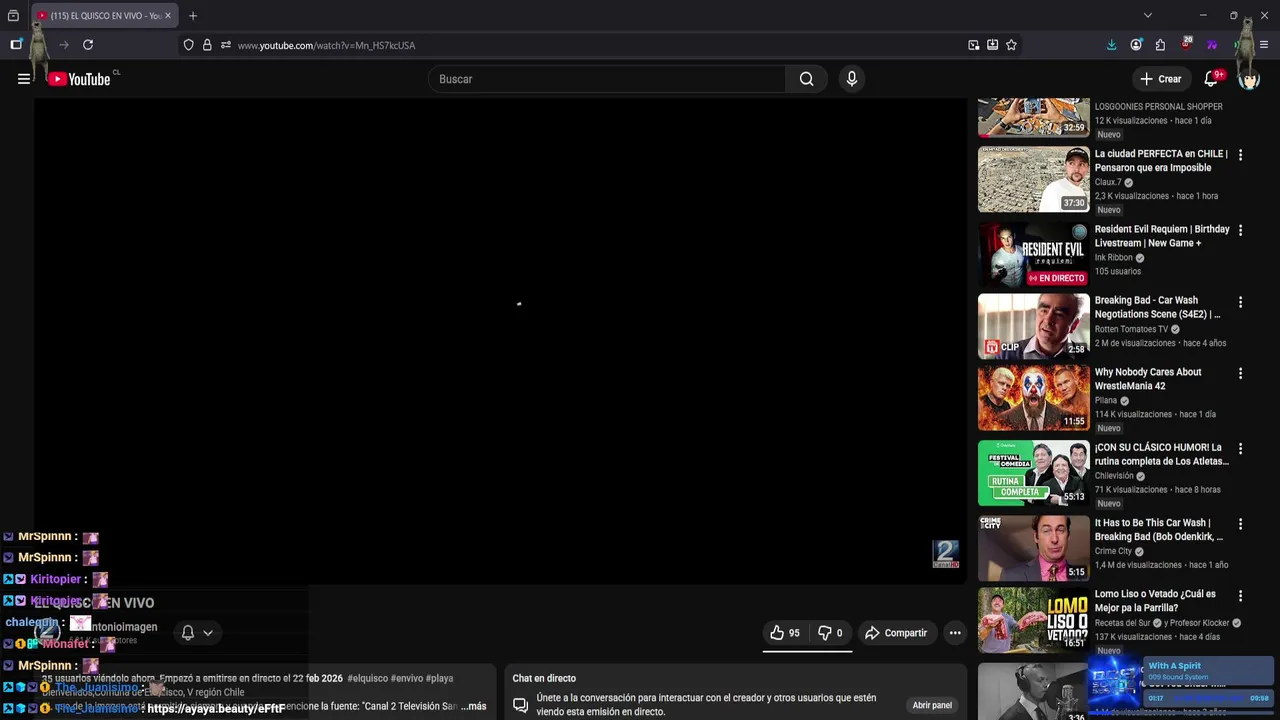Like the video with thumbs up

[x=785, y=633]
